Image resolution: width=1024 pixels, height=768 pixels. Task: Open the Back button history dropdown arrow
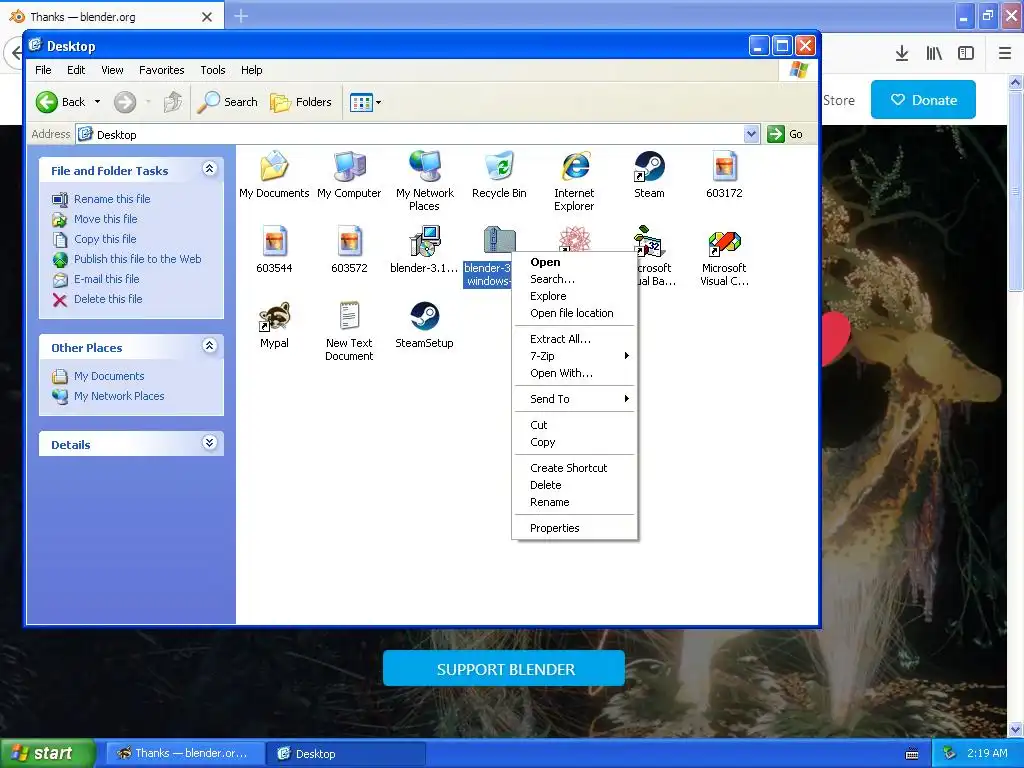(97, 102)
